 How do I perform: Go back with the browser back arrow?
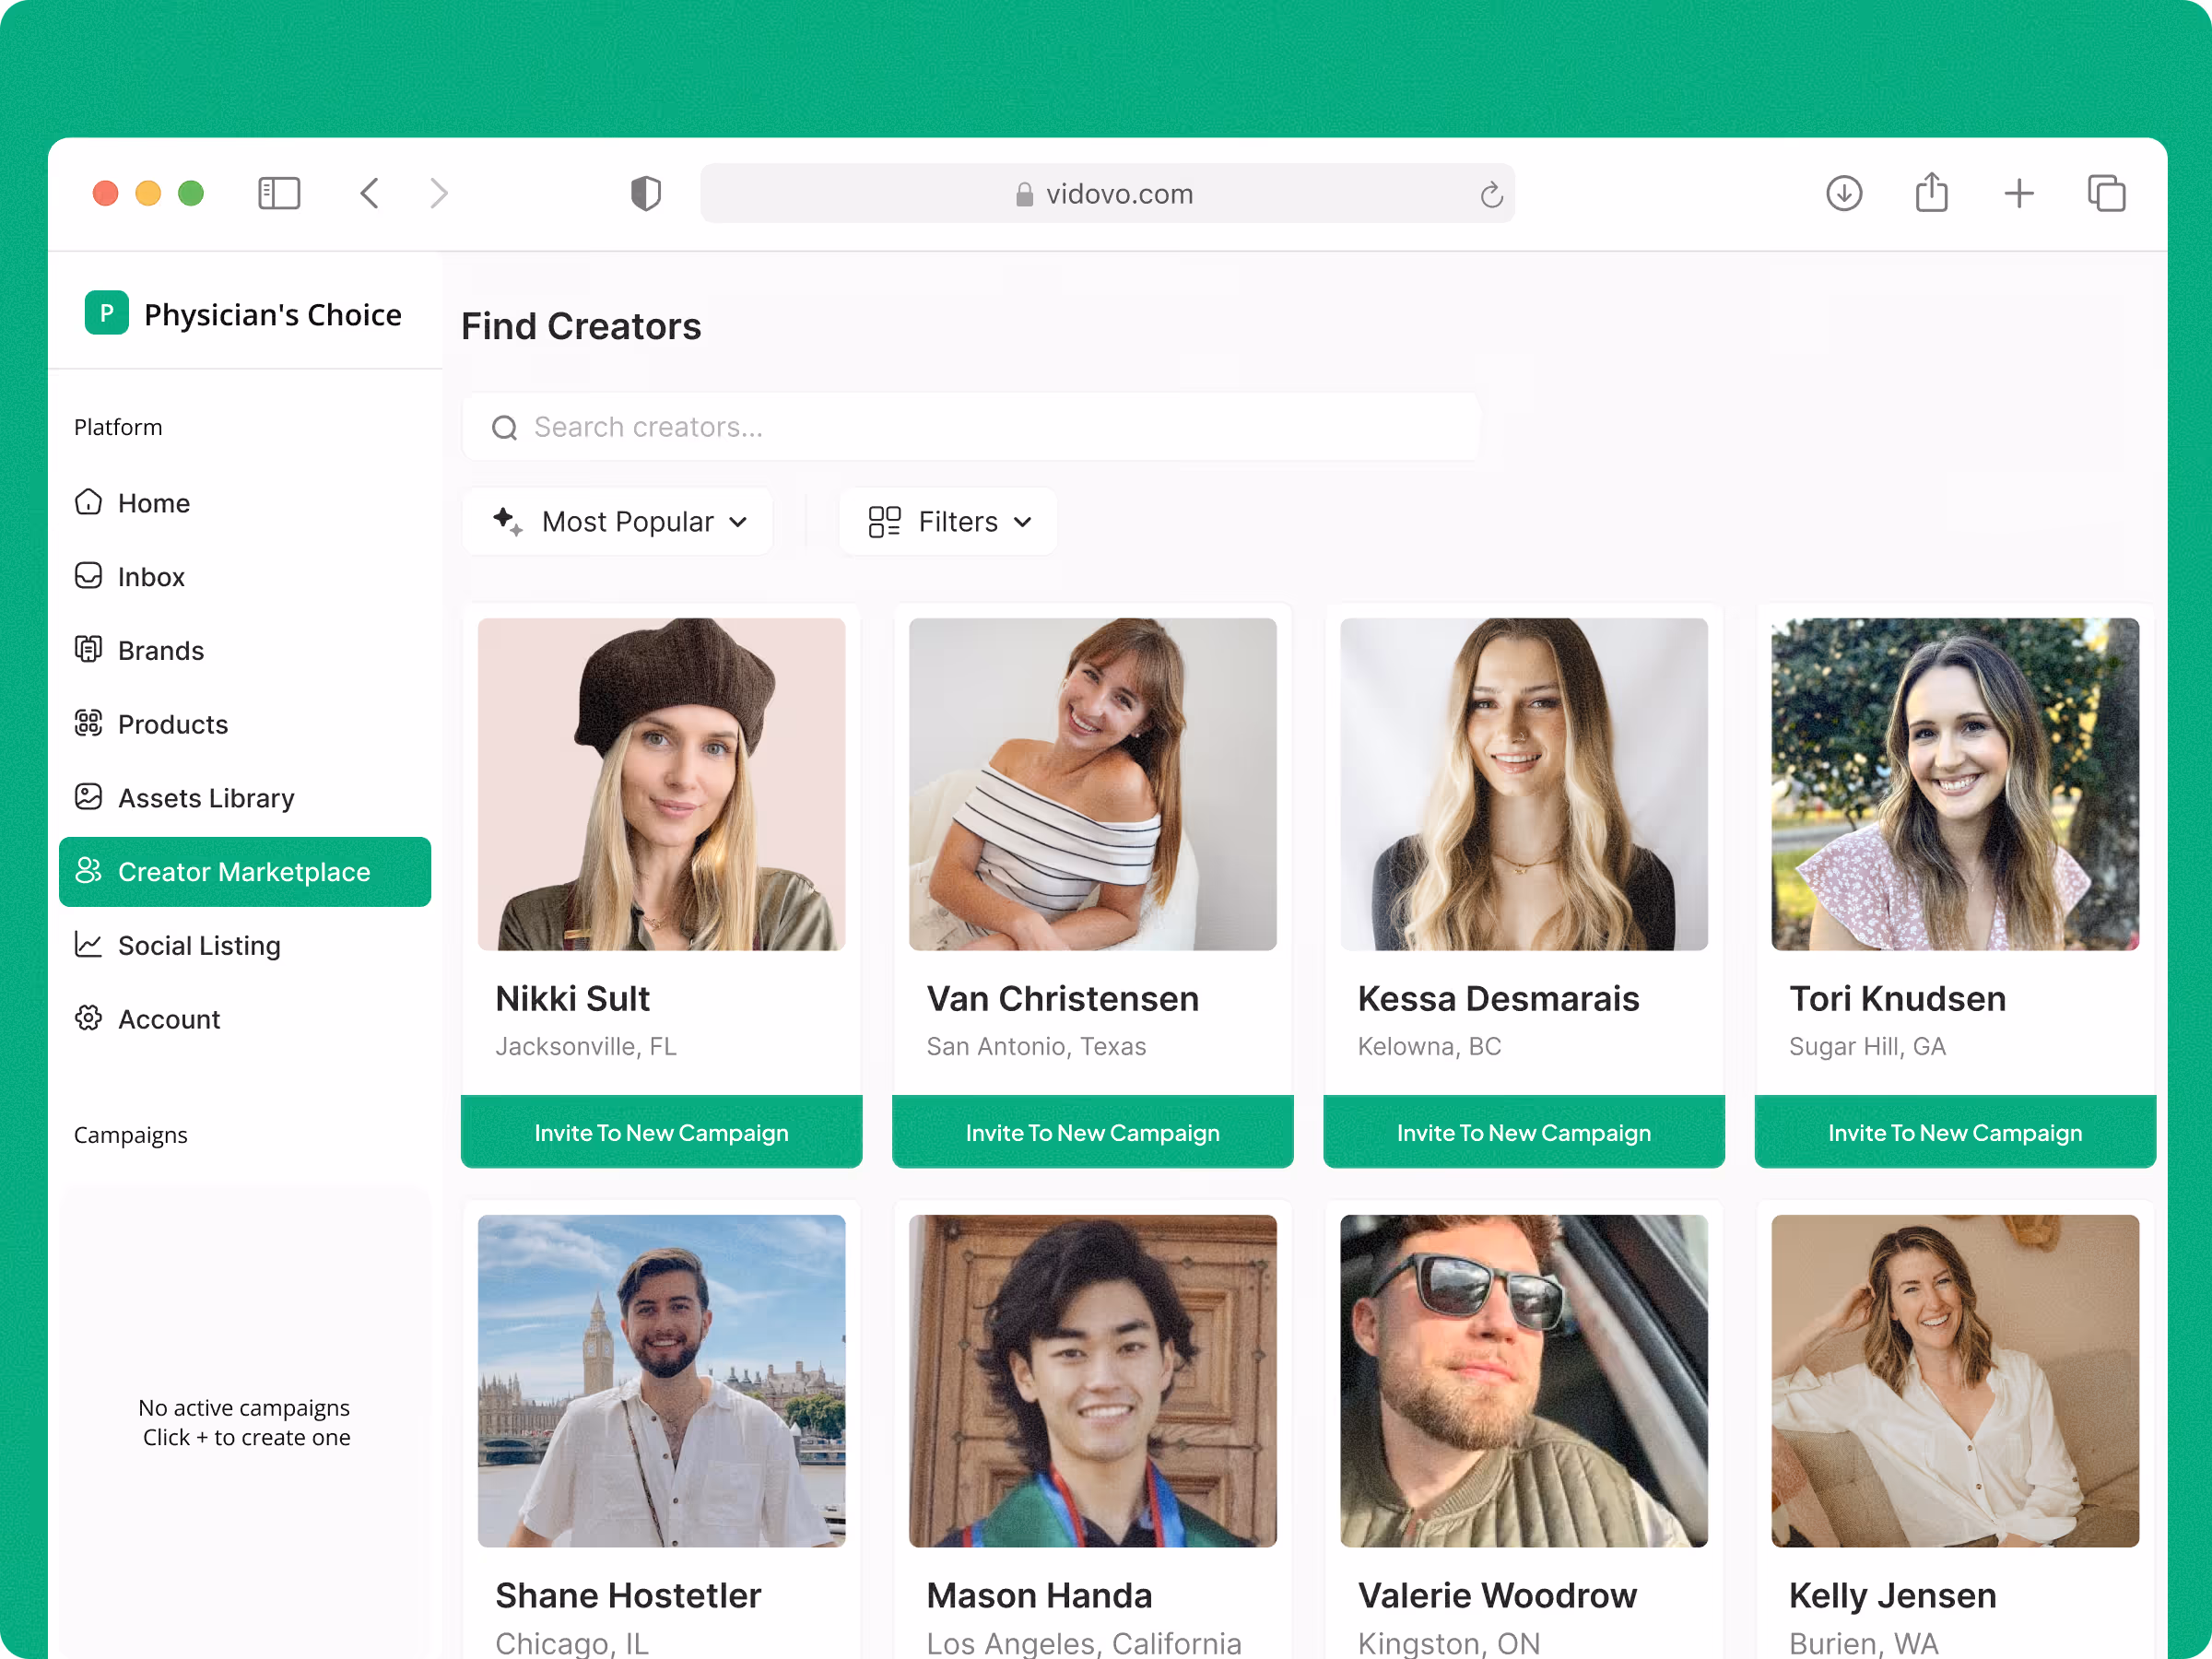[369, 193]
